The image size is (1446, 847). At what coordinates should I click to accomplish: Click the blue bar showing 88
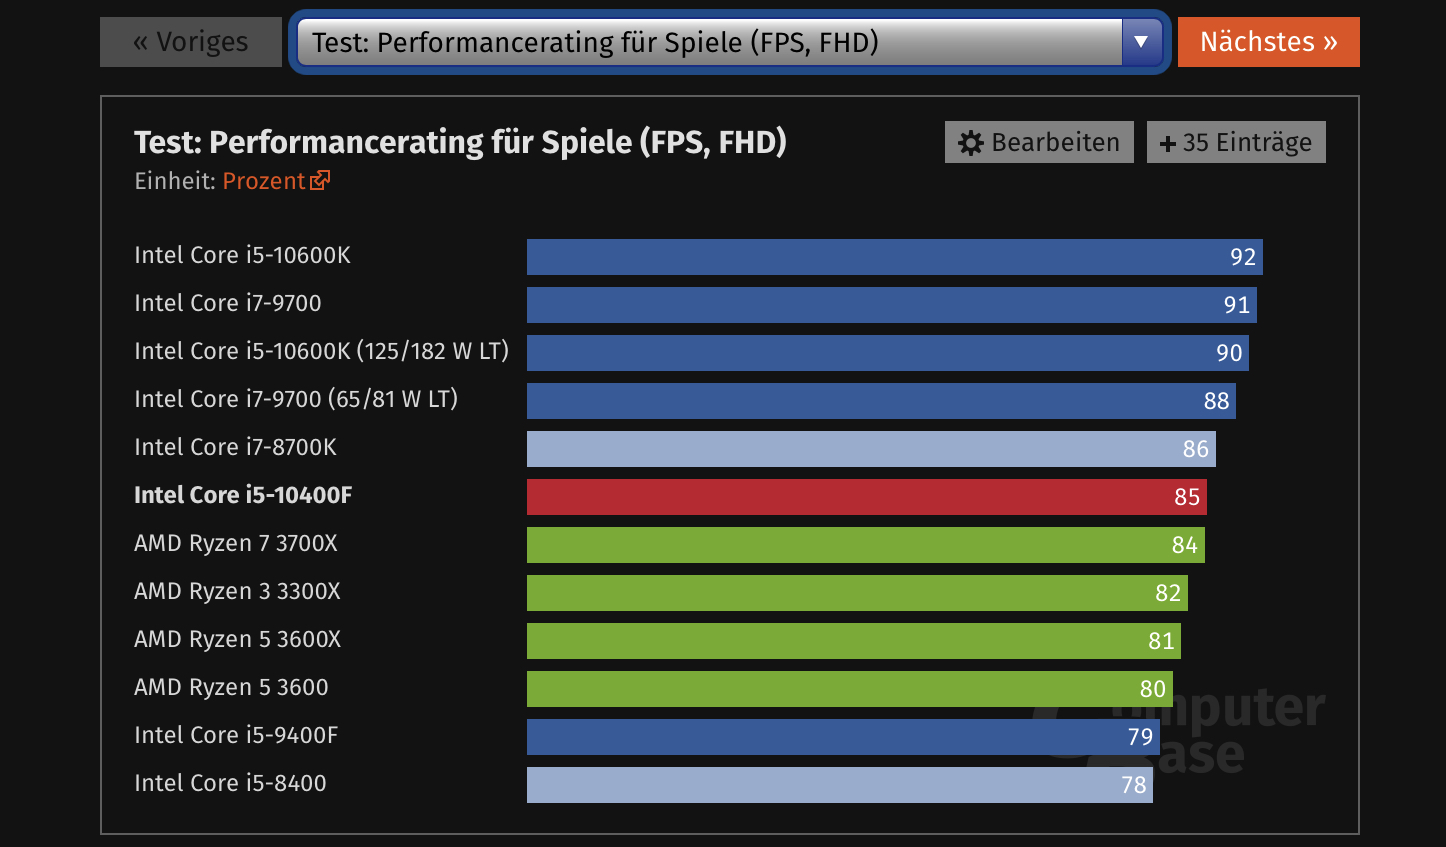pyautogui.click(x=881, y=401)
